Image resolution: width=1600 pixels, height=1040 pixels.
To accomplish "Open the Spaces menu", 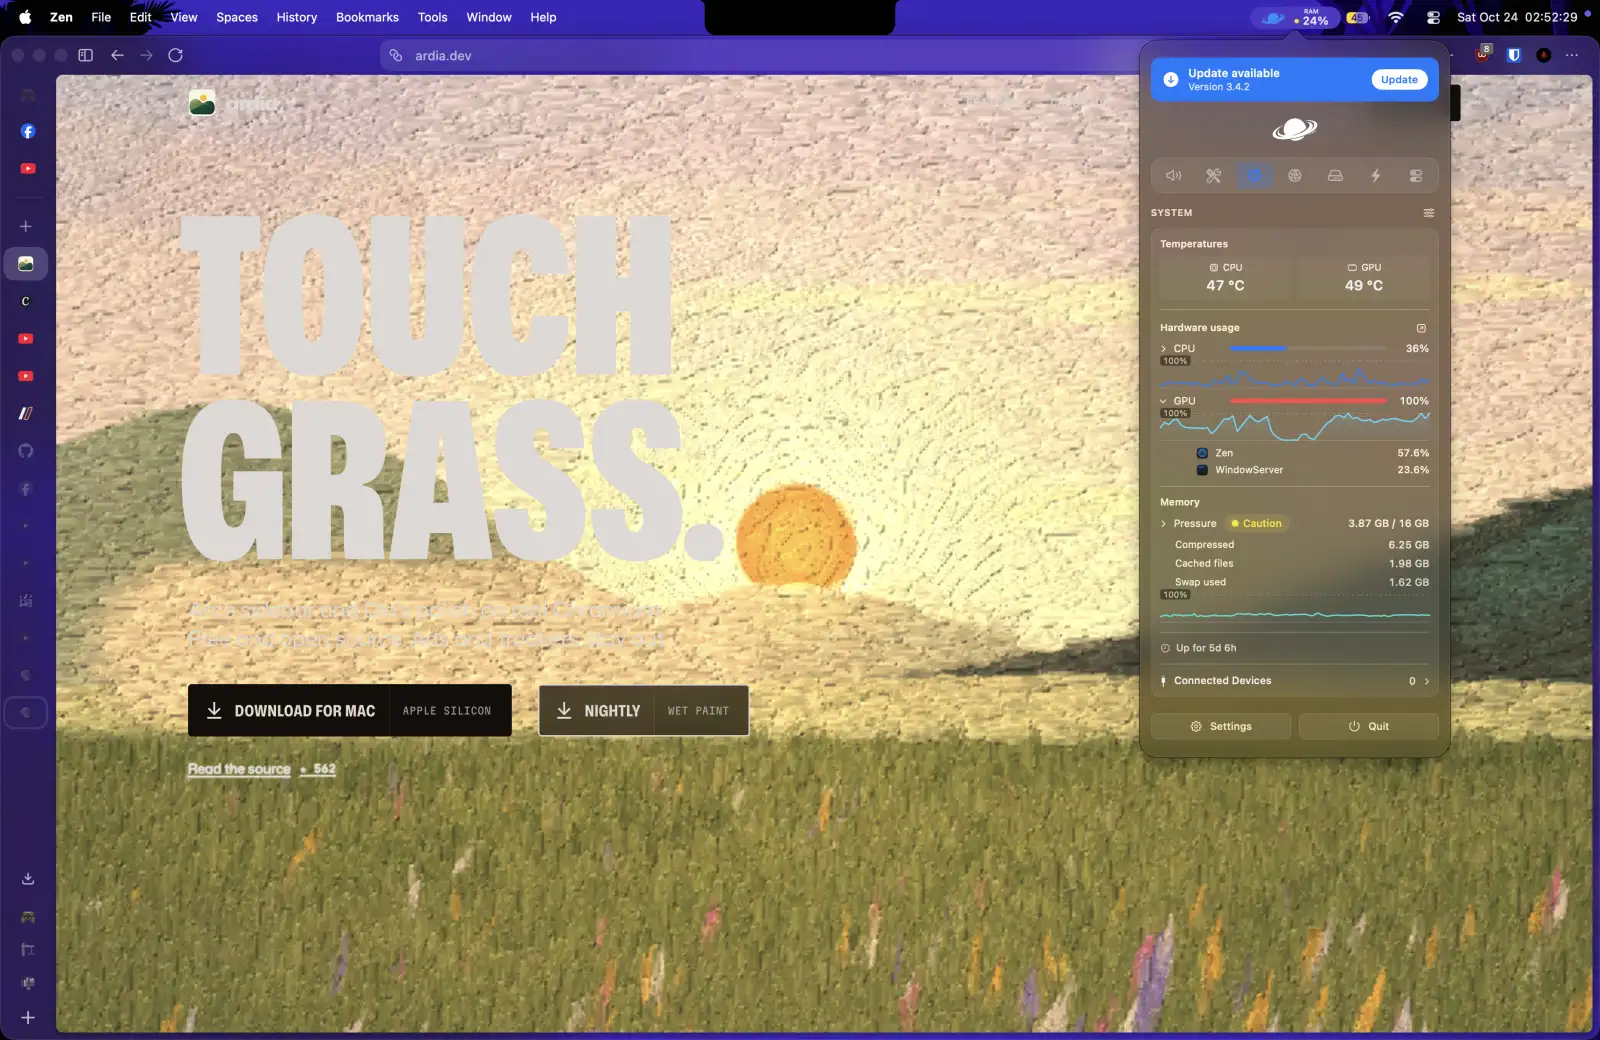I will click(237, 17).
